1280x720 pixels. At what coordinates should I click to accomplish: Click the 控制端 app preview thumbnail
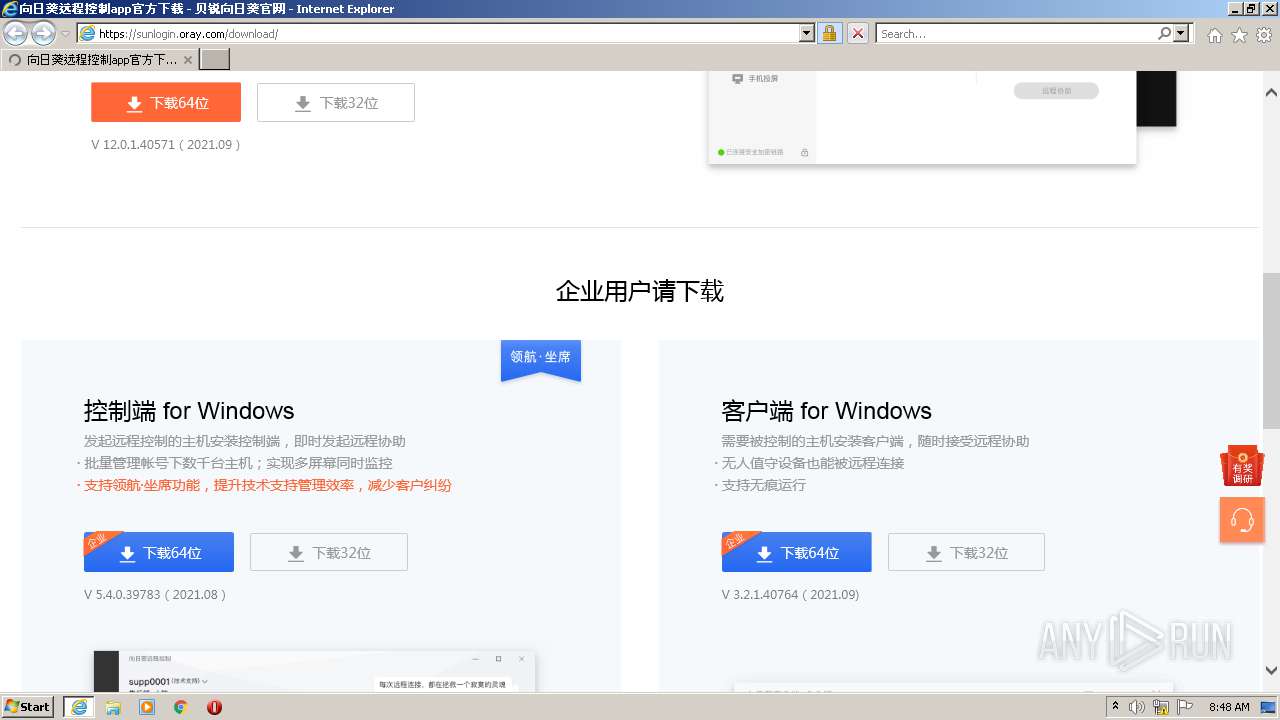click(x=315, y=671)
